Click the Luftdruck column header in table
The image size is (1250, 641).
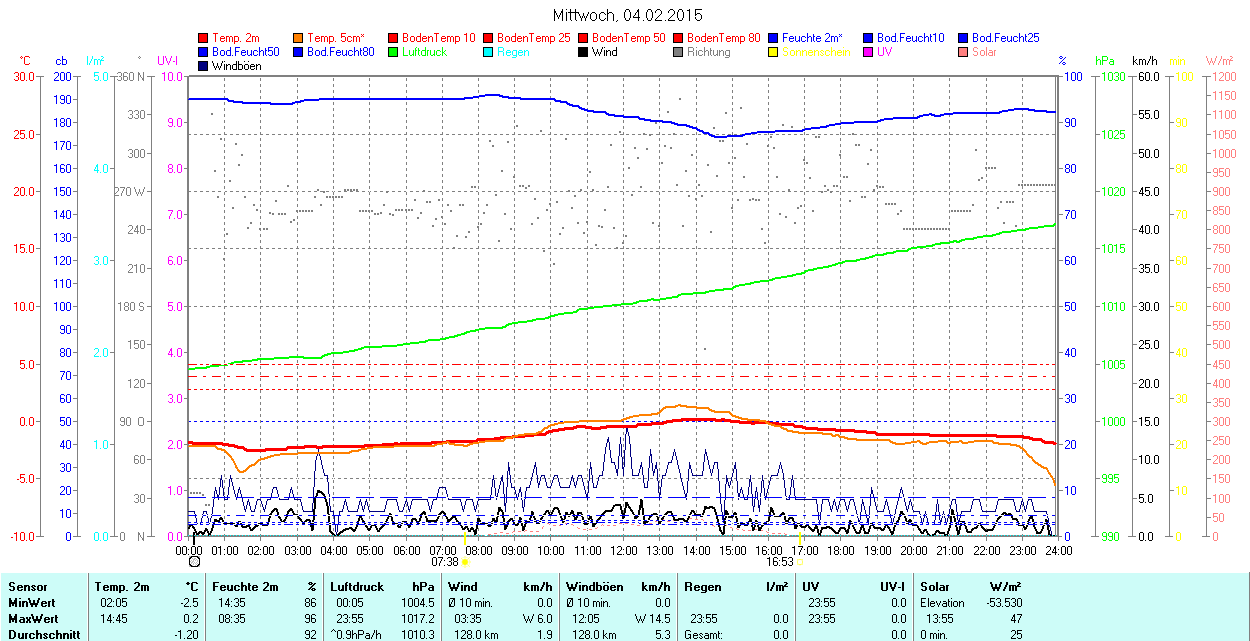click(357, 587)
